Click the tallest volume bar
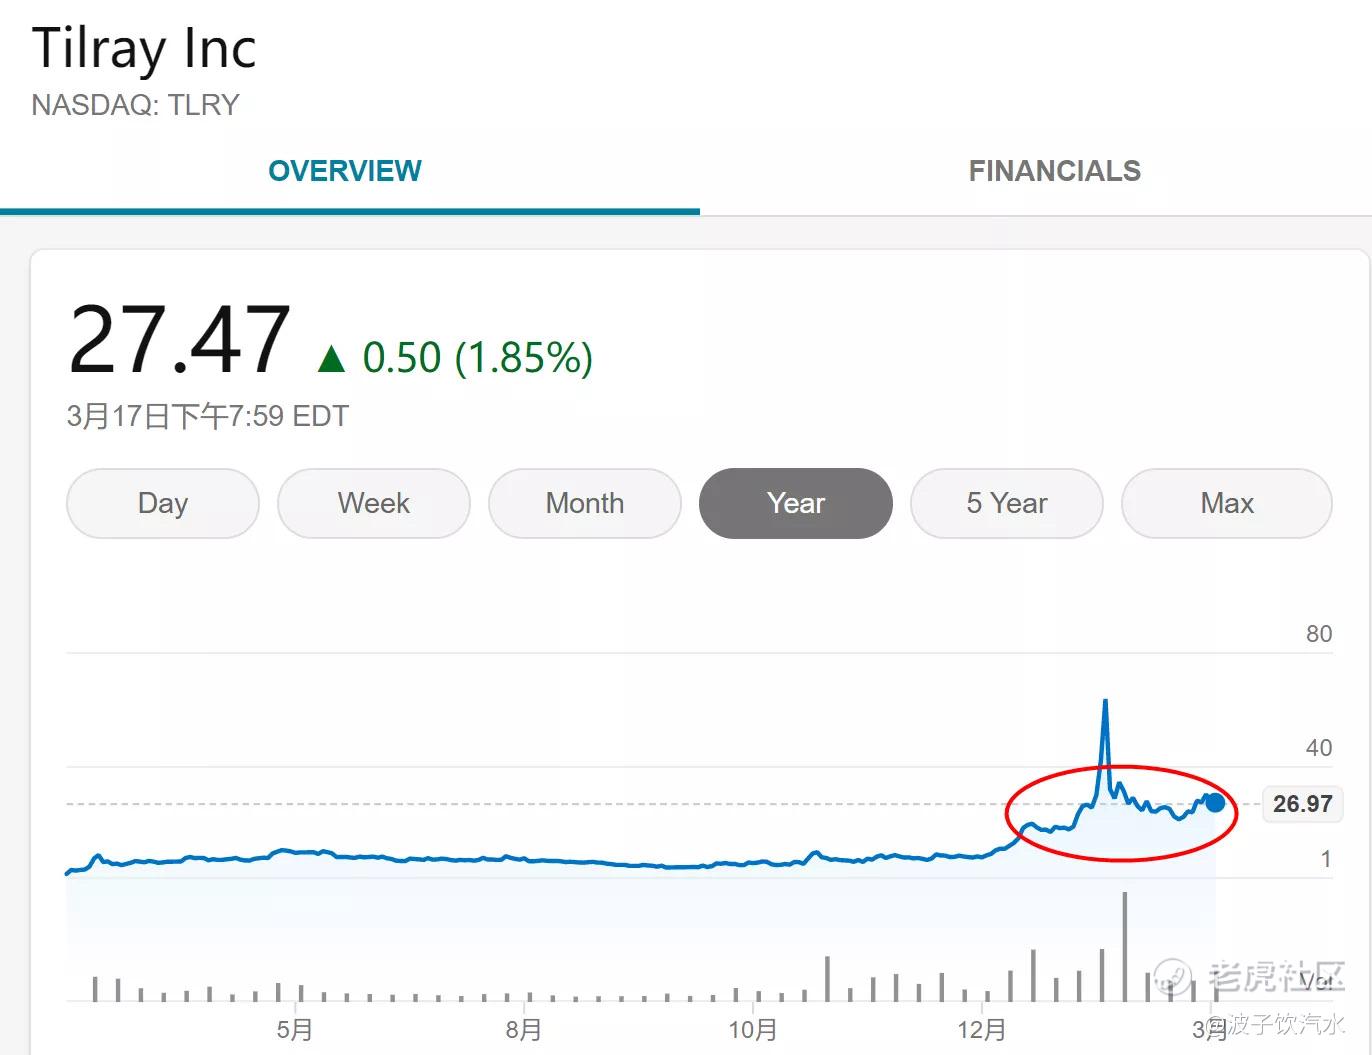Screen dimensions: 1372x1055 (1125, 945)
